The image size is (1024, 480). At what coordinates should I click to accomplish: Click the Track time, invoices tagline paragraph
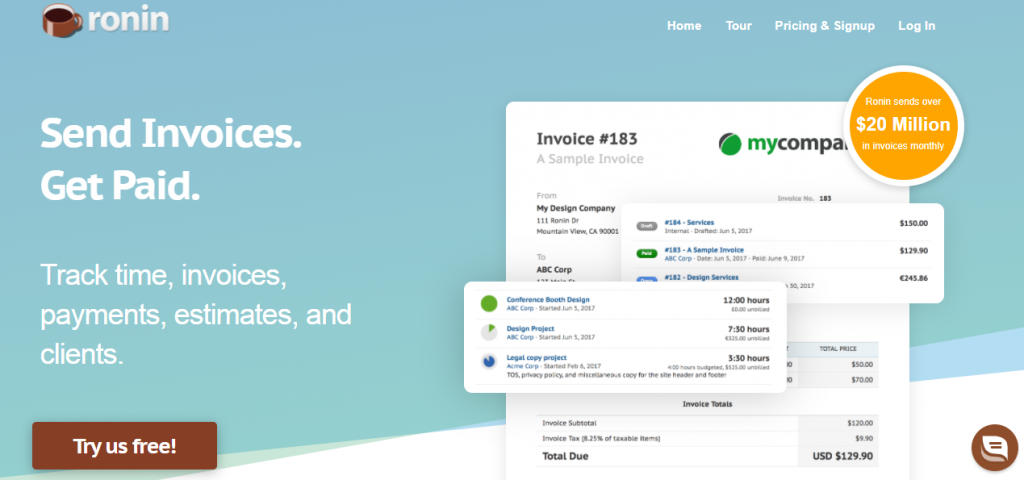pyautogui.click(x=196, y=314)
